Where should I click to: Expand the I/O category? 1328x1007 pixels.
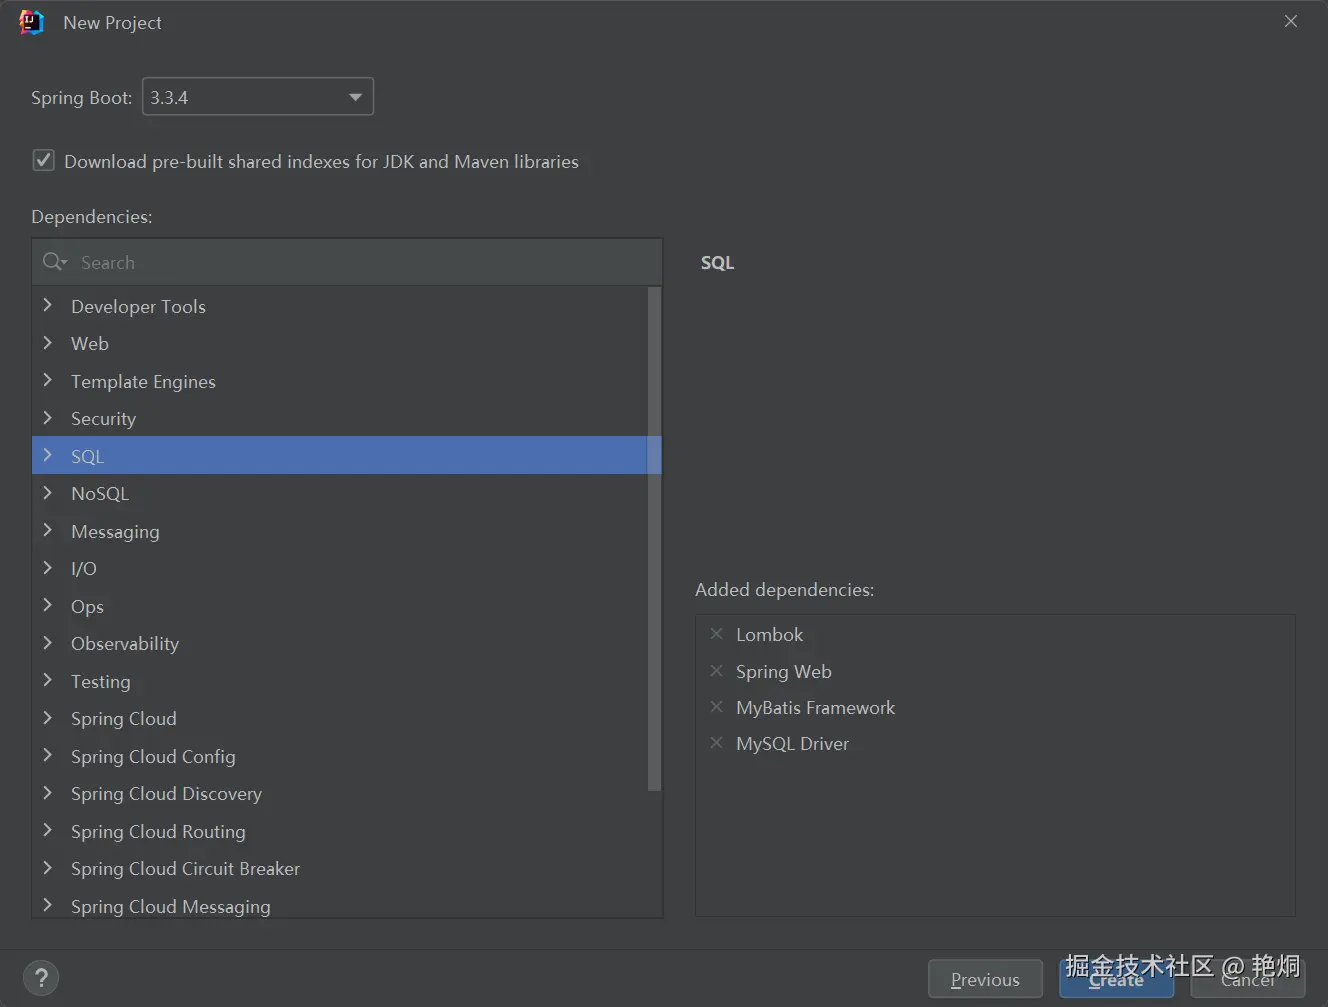pyautogui.click(x=47, y=568)
